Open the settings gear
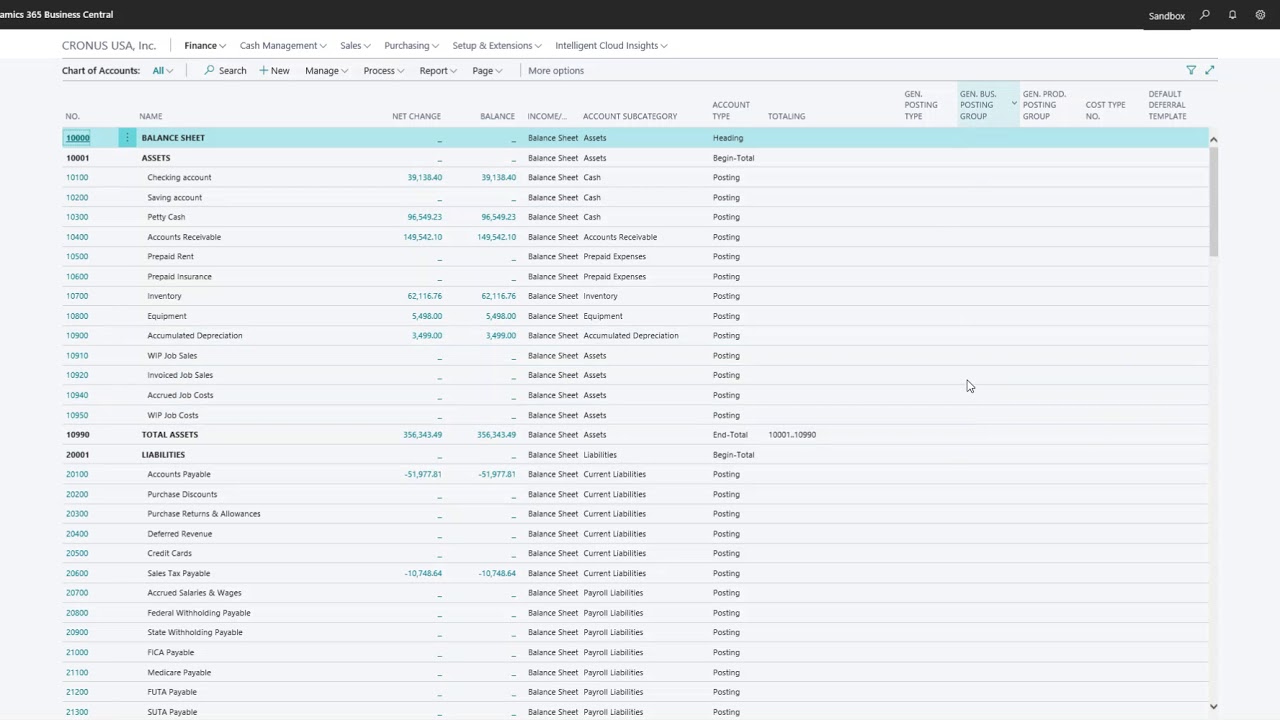1280x720 pixels. (1260, 15)
